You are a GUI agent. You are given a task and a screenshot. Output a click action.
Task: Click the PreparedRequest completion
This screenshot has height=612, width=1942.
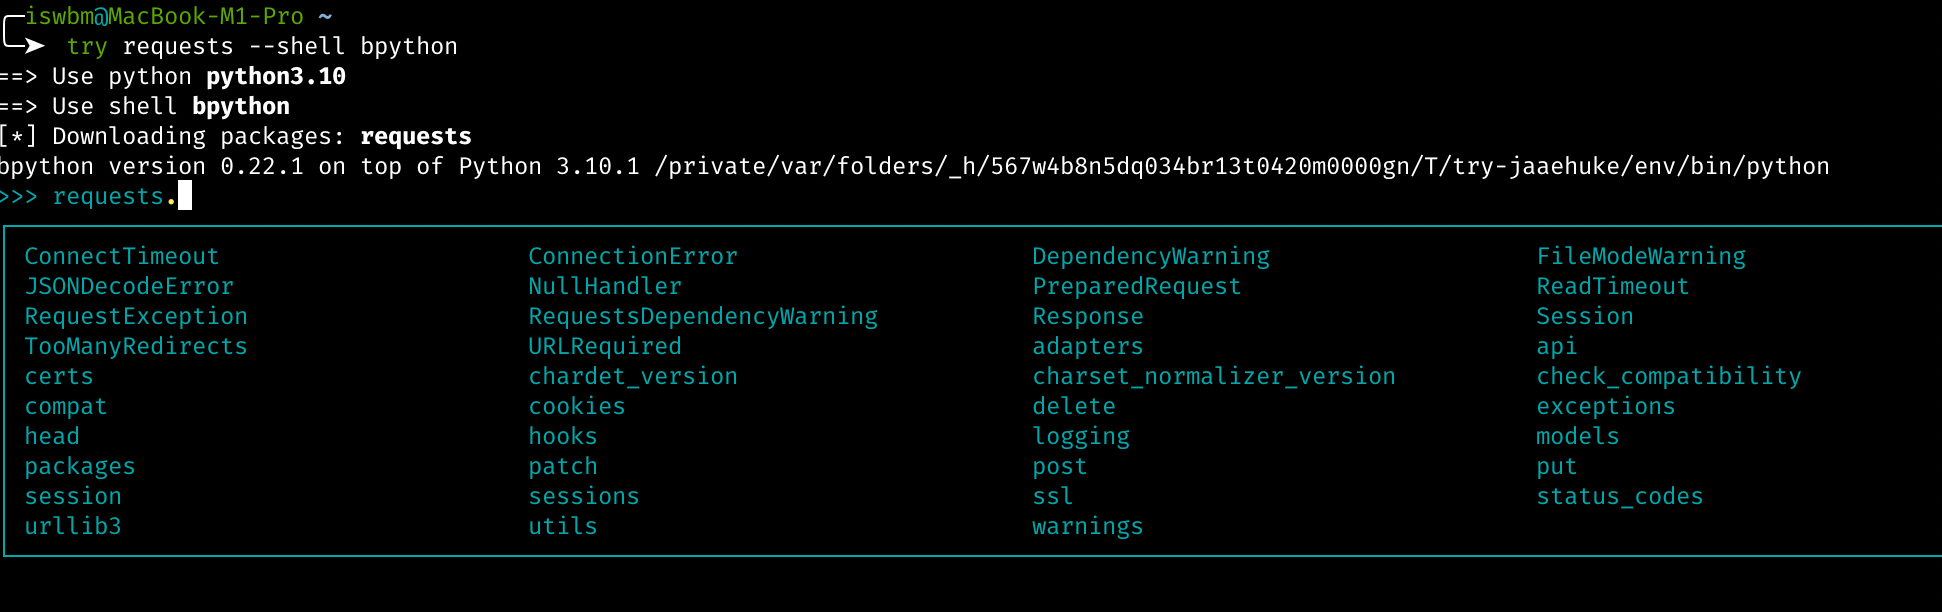(1136, 287)
